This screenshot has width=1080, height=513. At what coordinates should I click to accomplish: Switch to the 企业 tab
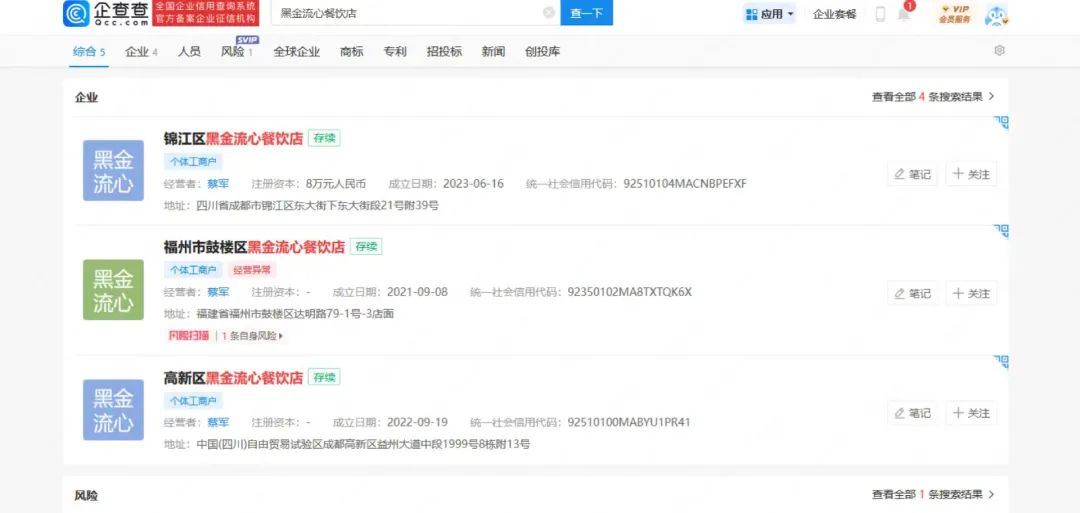tap(141, 52)
